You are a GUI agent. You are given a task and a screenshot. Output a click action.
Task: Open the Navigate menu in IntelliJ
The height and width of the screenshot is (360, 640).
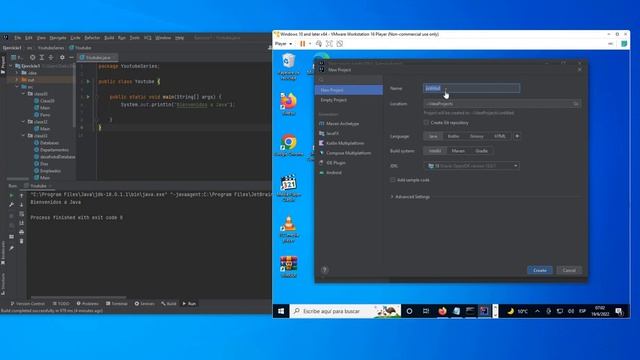click(x=58, y=38)
